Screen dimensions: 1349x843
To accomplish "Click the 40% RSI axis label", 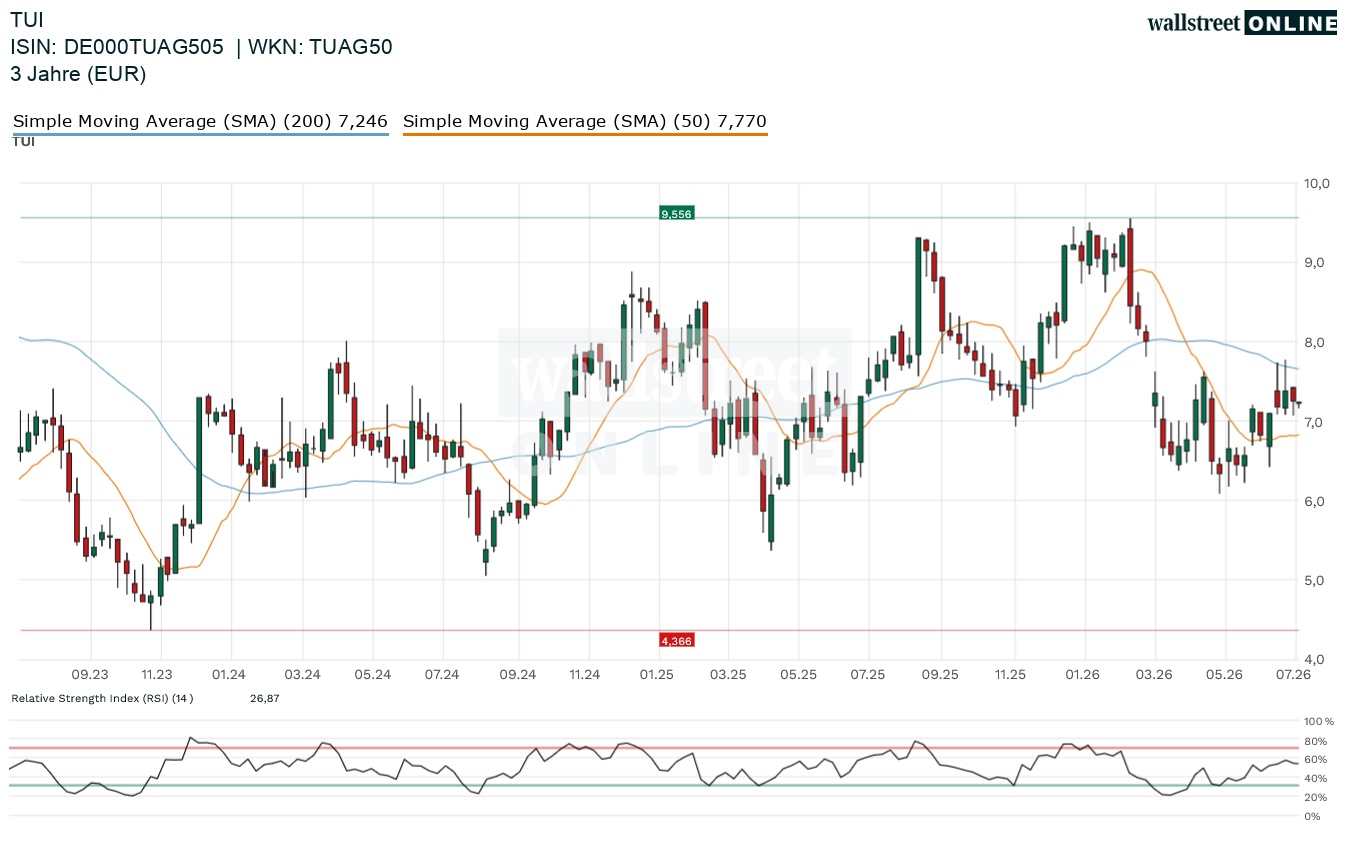I will click(1315, 779).
